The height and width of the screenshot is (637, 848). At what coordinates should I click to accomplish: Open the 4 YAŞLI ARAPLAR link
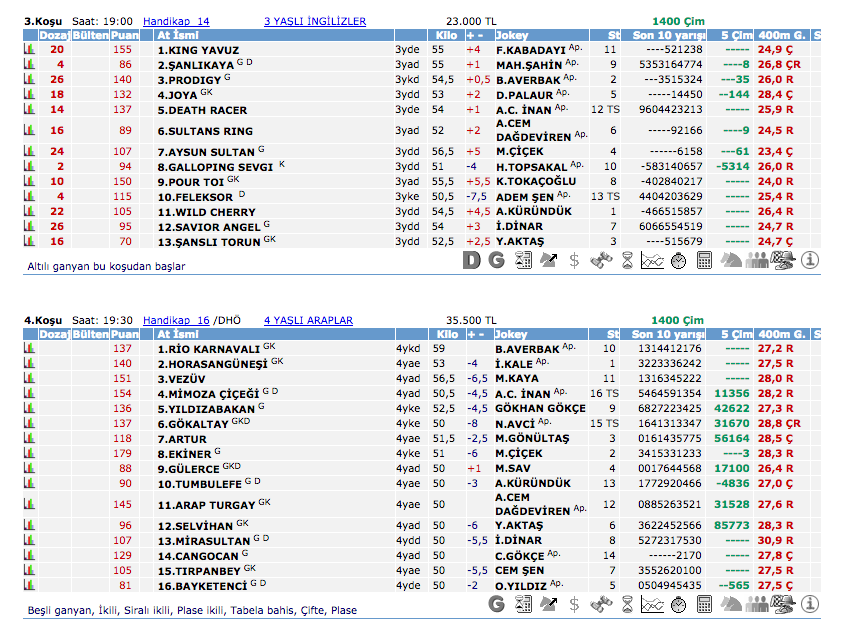(308, 321)
